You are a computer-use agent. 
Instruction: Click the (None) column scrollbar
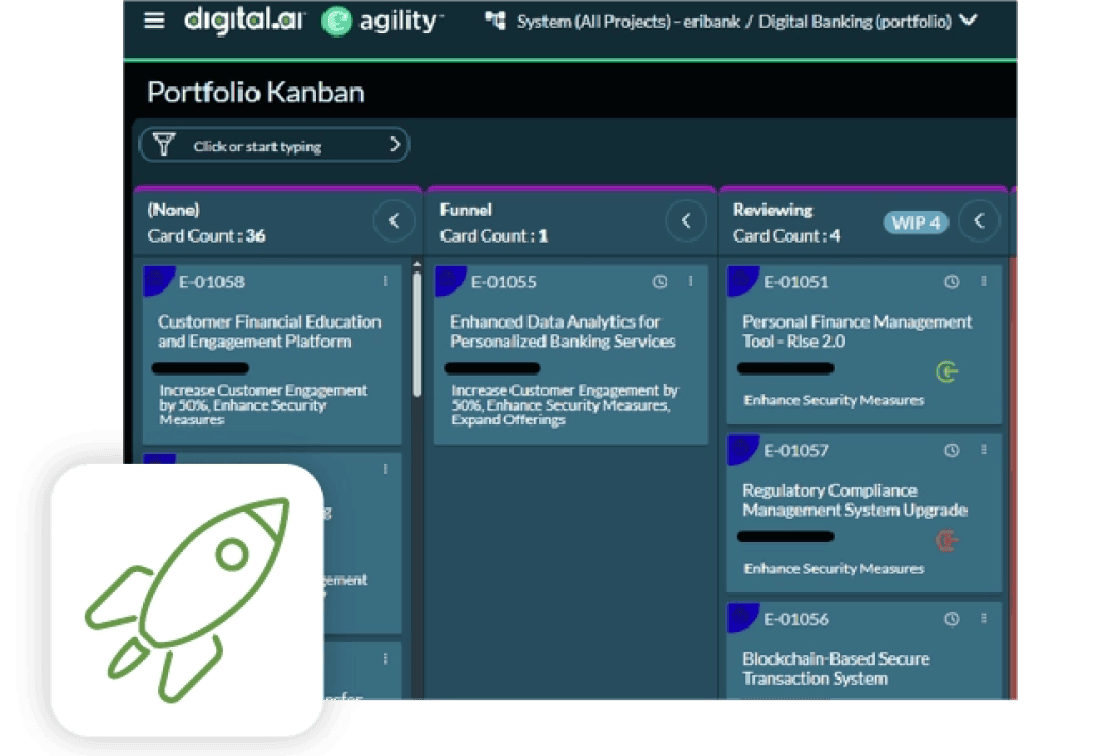coord(417,330)
